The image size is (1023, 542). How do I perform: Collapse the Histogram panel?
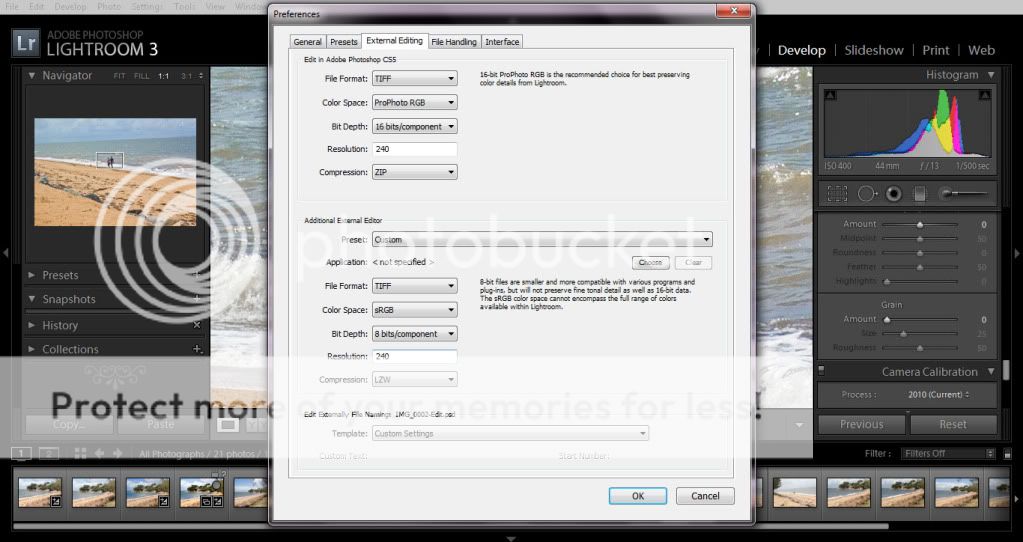point(991,75)
